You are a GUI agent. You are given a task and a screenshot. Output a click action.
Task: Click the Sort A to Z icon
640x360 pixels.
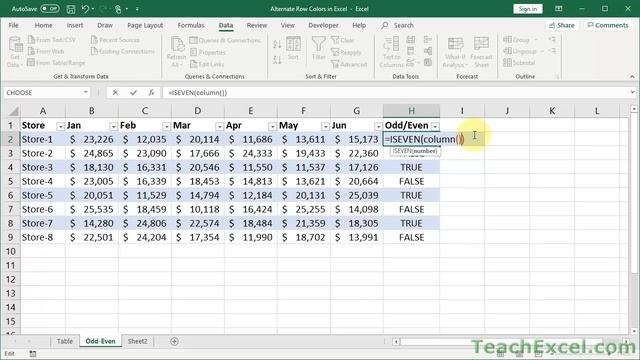(277, 44)
